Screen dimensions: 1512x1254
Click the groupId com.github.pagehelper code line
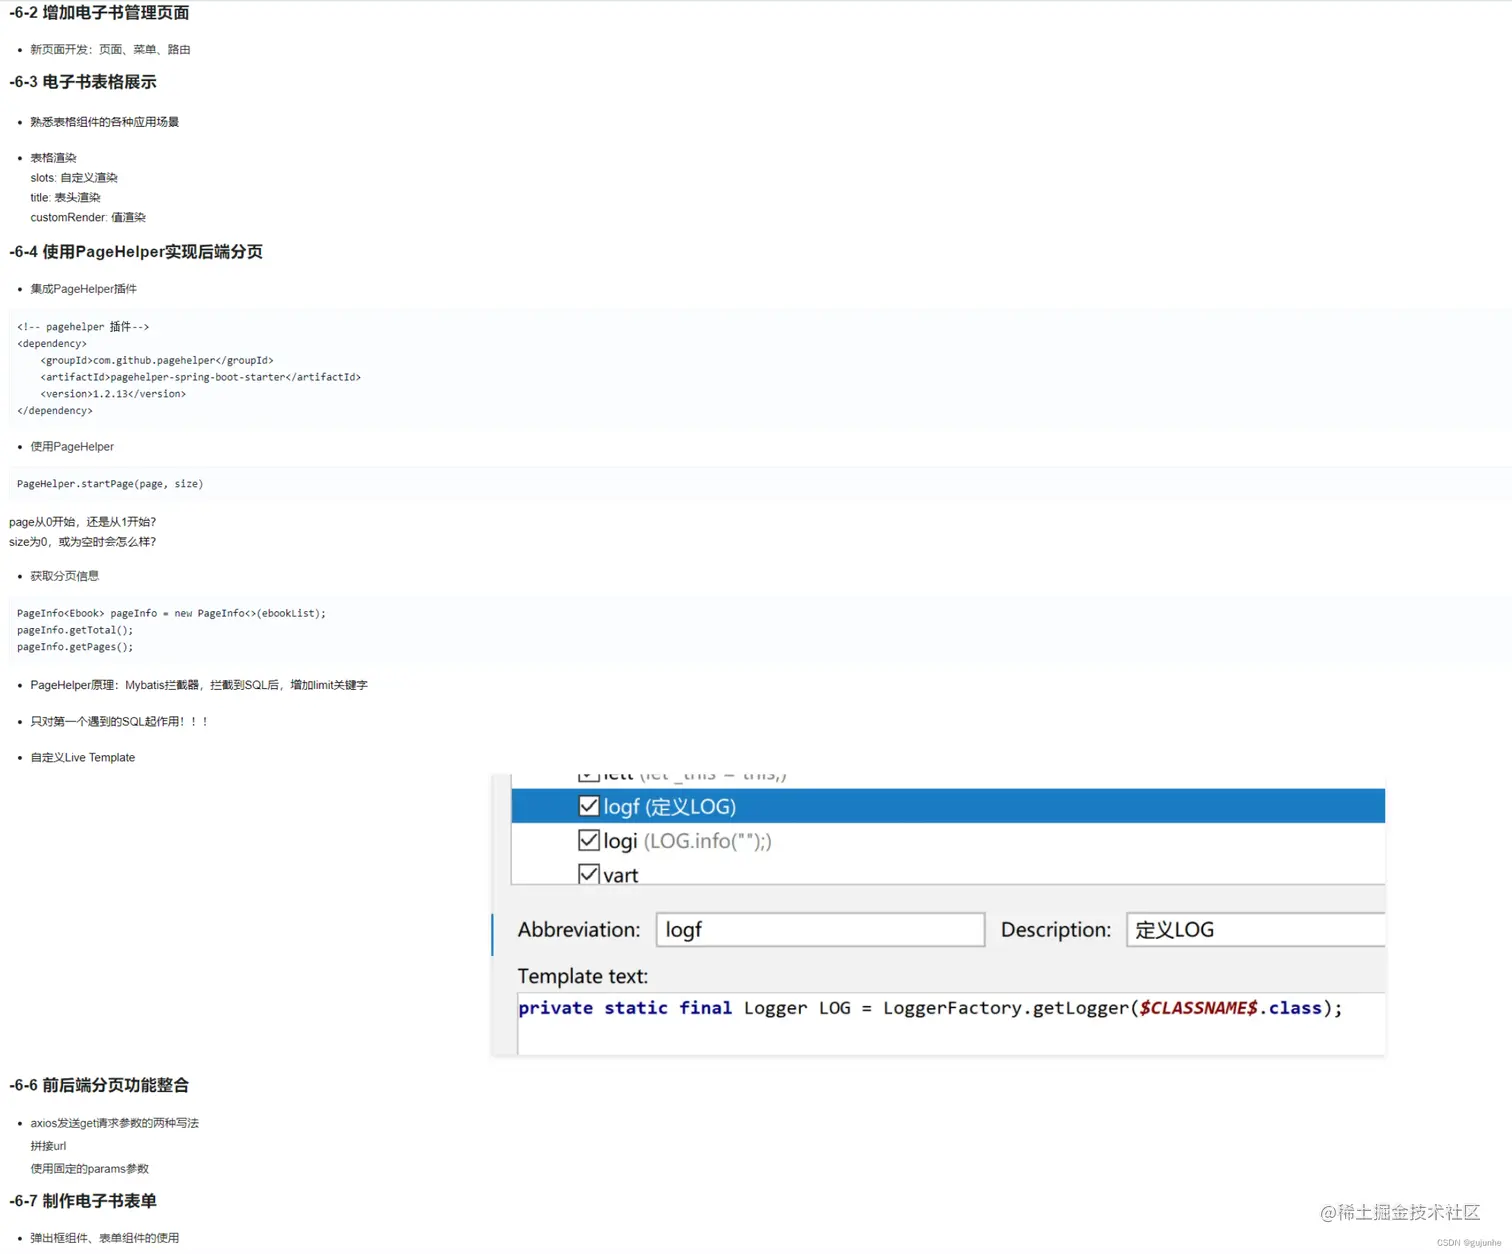[x=157, y=360]
